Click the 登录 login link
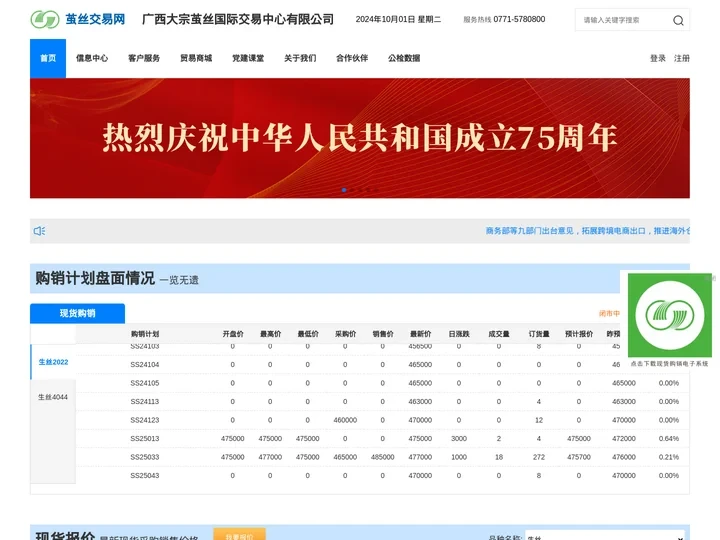Screen dimensions: 720x540 pos(658,58)
